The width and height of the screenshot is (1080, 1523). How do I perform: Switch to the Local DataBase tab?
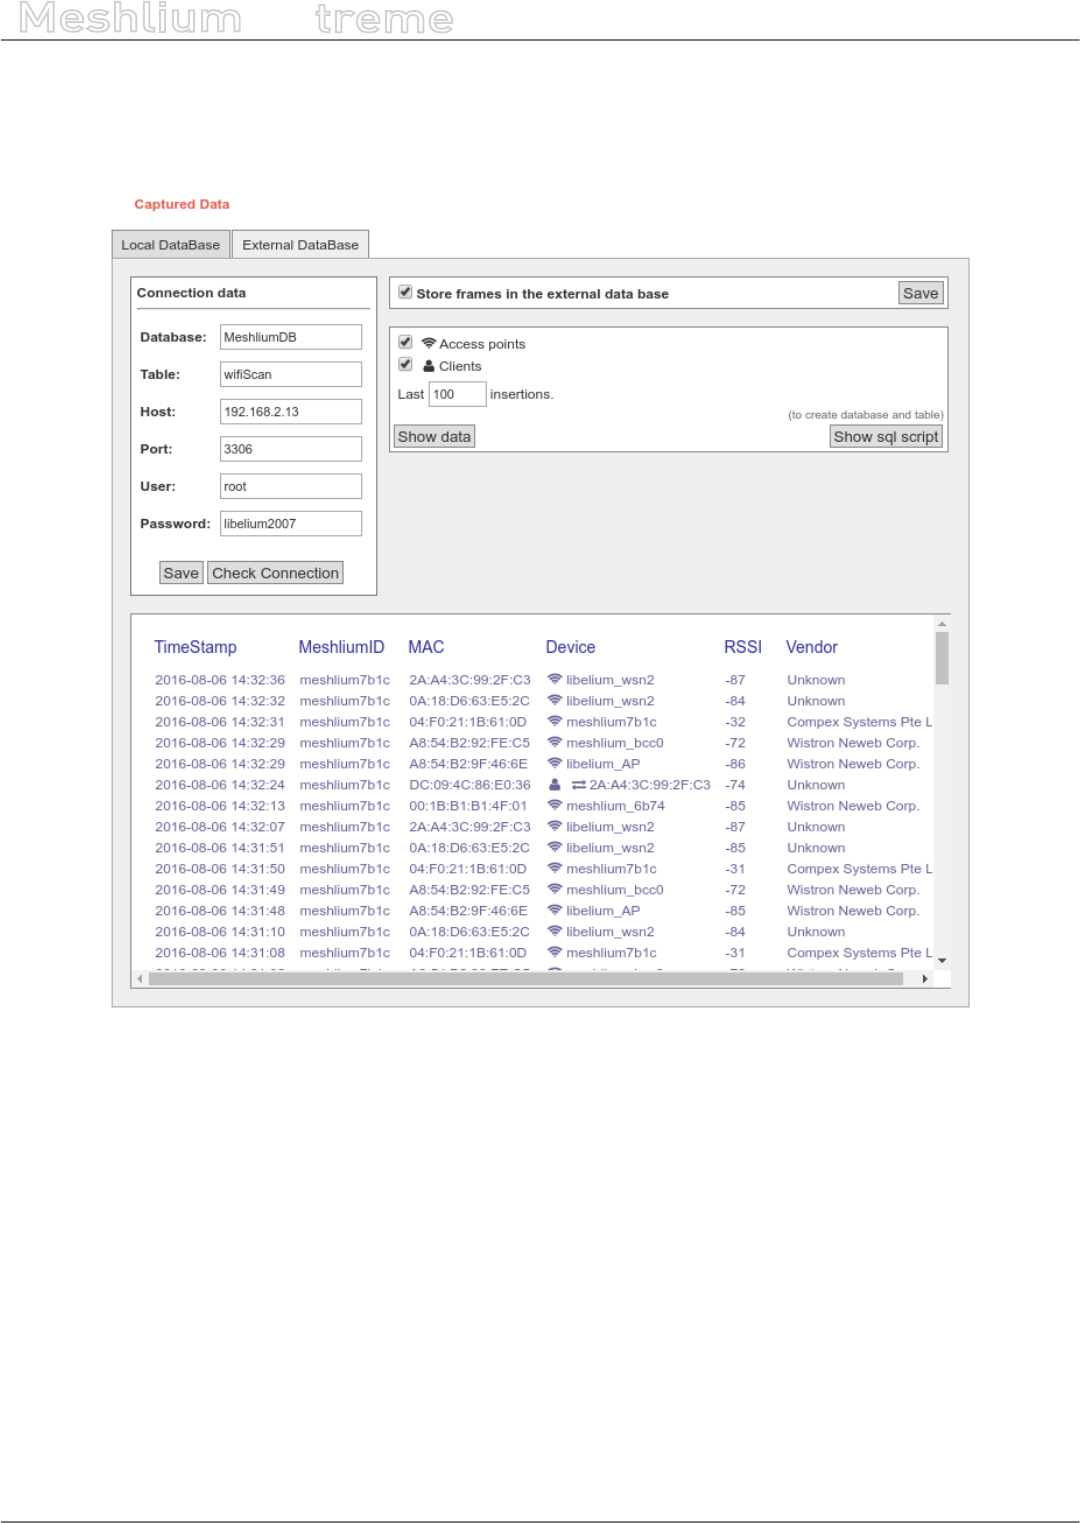(171, 245)
